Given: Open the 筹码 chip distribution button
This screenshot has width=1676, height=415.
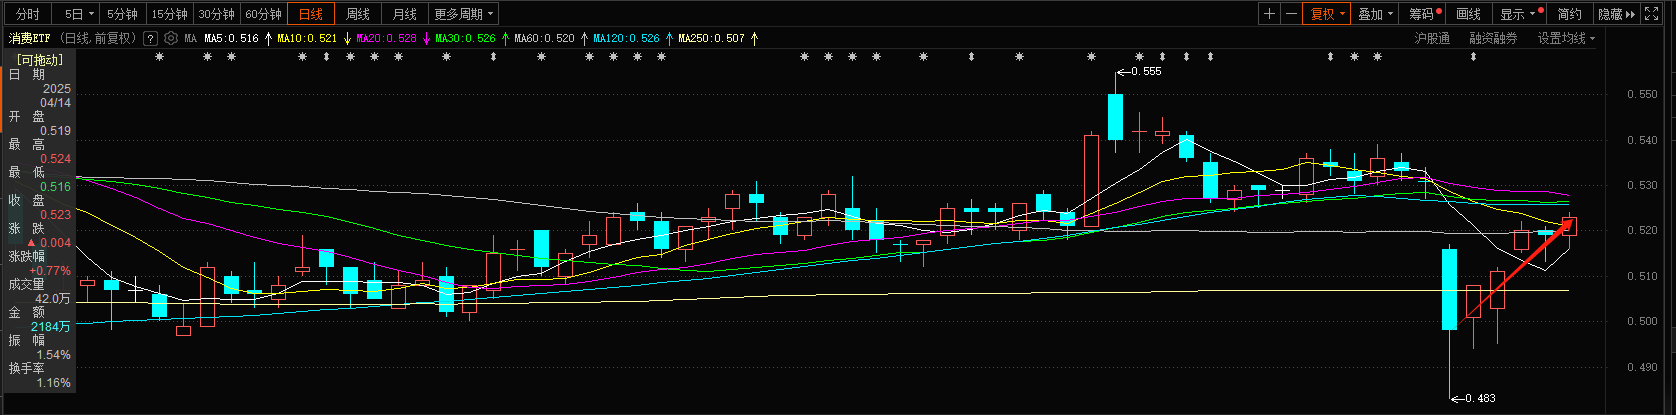Looking at the screenshot, I should [x=1424, y=14].
